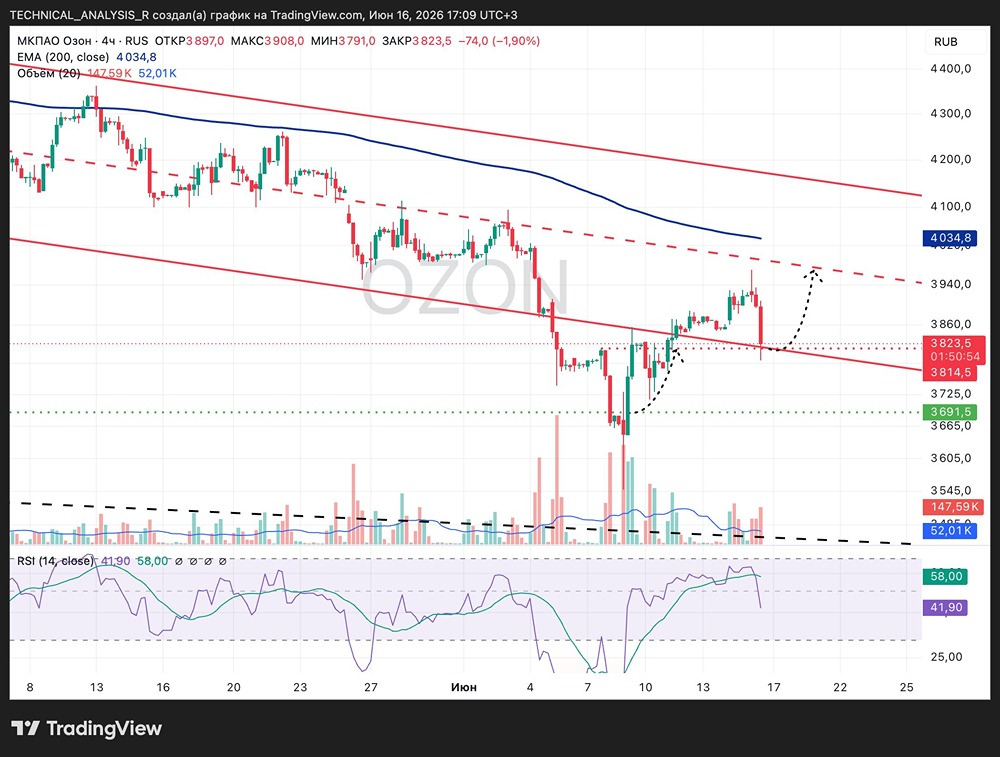
Task: Click the 3860,0 price axis label
Action: pyautogui.click(x=951, y=325)
